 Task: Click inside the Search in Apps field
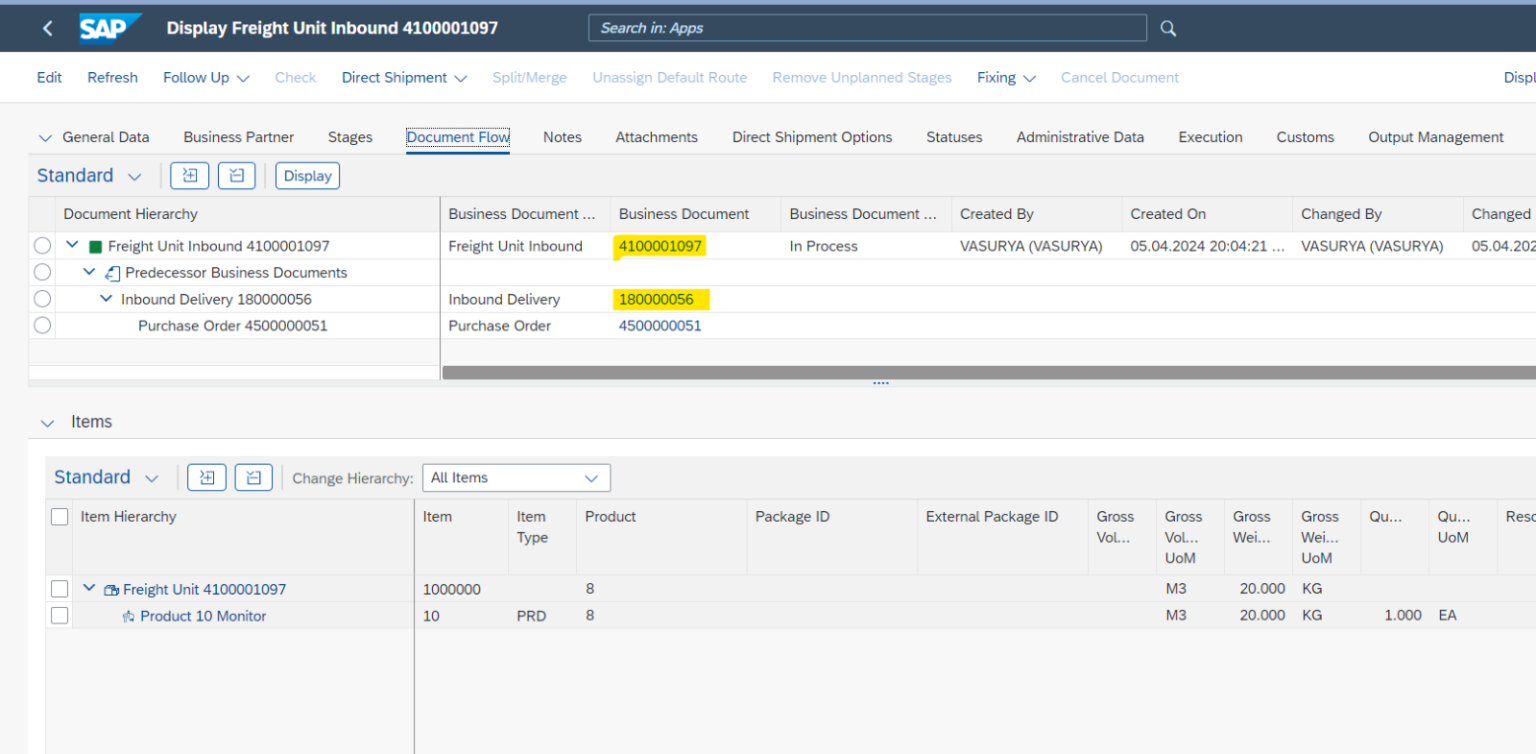click(x=866, y=27)
